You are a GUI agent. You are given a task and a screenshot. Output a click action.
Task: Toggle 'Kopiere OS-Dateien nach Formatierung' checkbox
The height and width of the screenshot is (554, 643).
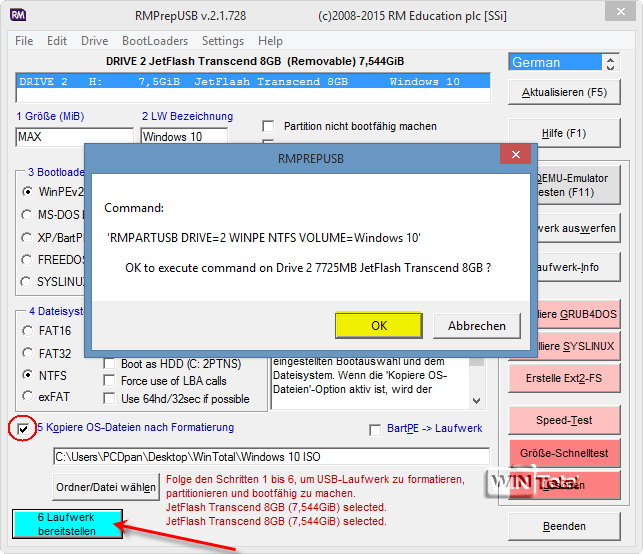click(23, 429)
